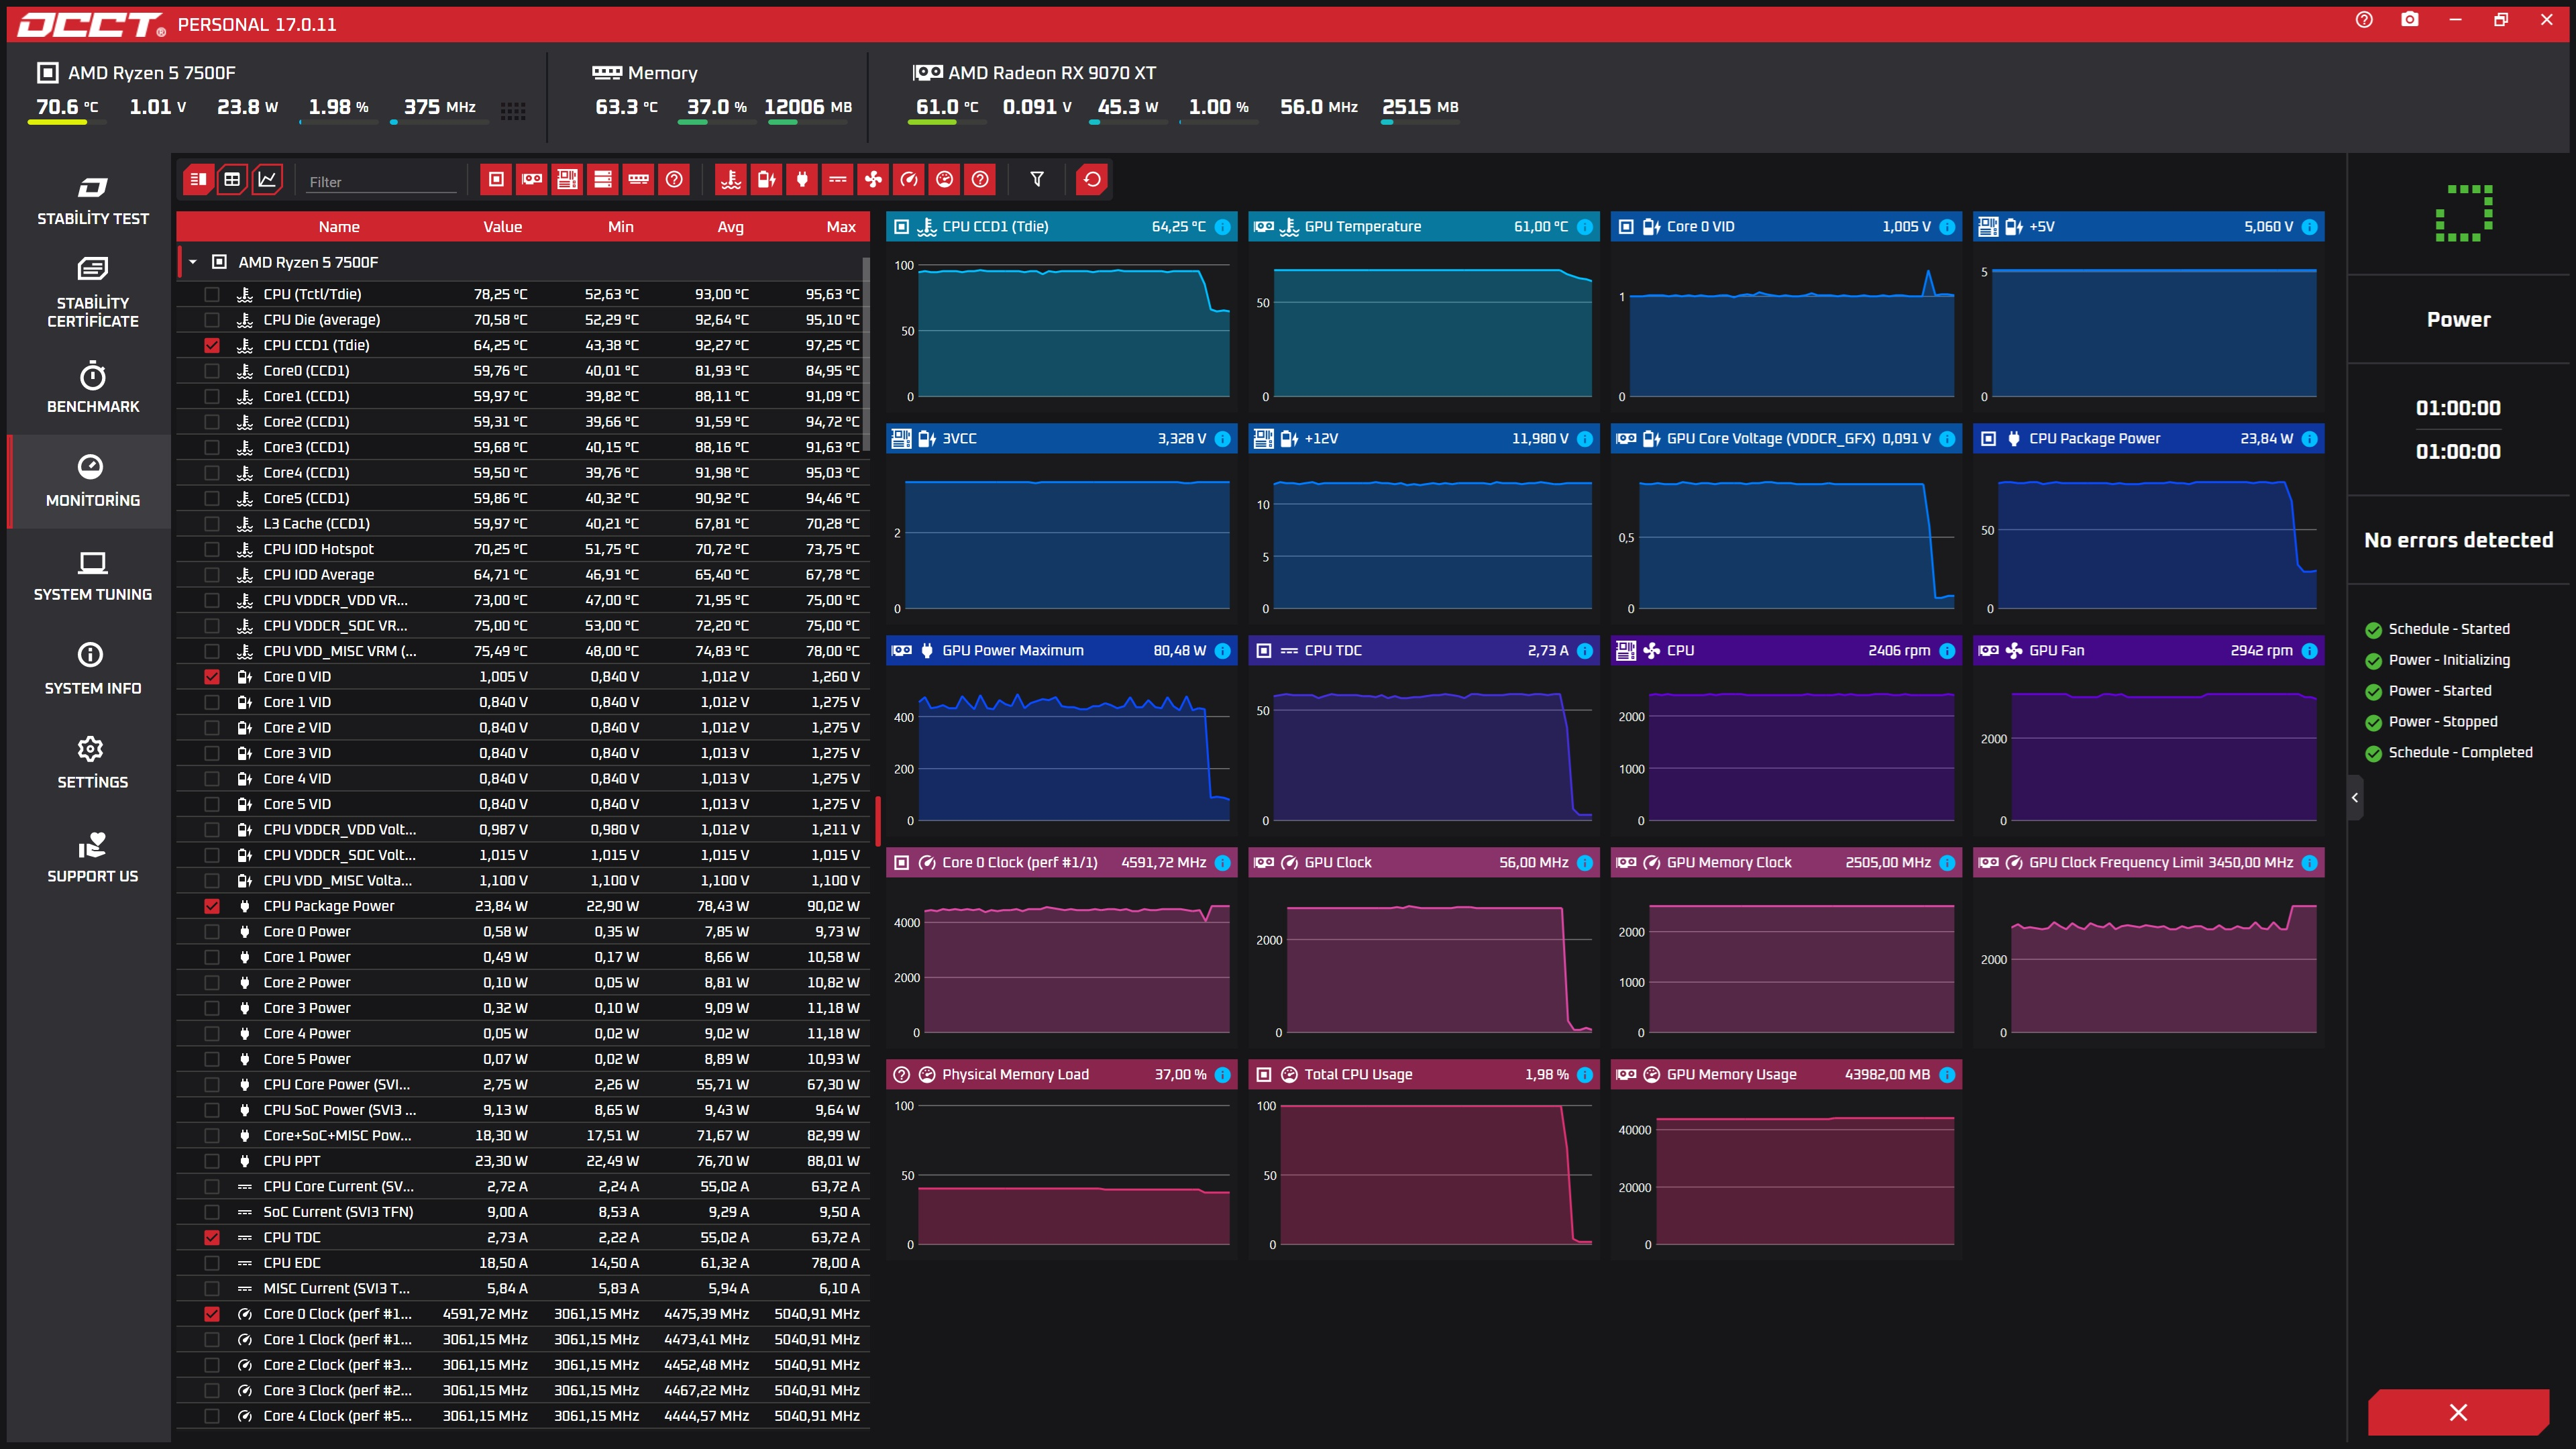Image resolution: width=2576 pixels, height=1449 pixels.
Task: Toggle the graph view icon
Action: [267, 180]
